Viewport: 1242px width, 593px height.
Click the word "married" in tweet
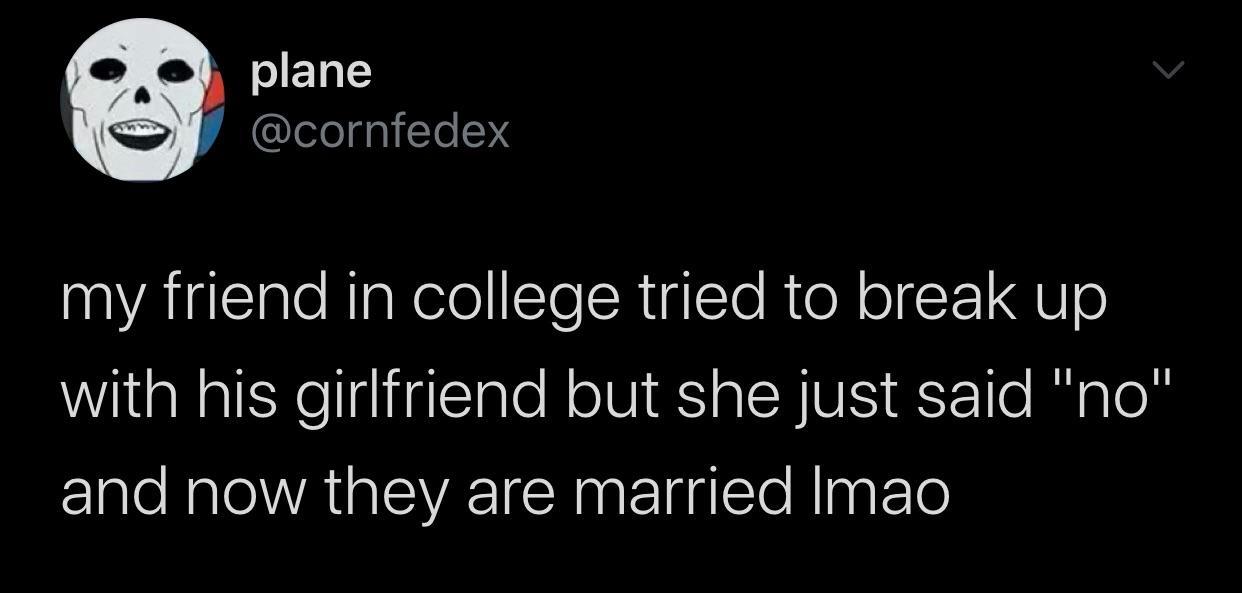(682, 494)
